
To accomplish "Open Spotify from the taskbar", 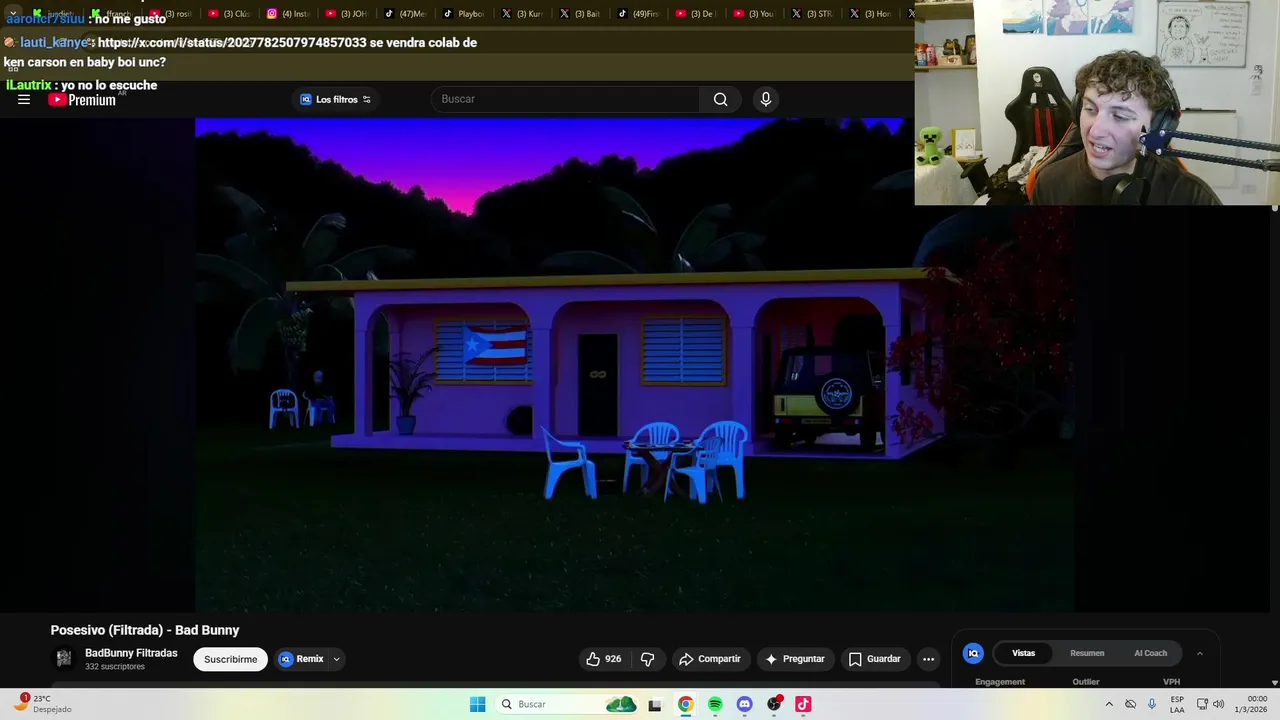I will pos(715,704).
